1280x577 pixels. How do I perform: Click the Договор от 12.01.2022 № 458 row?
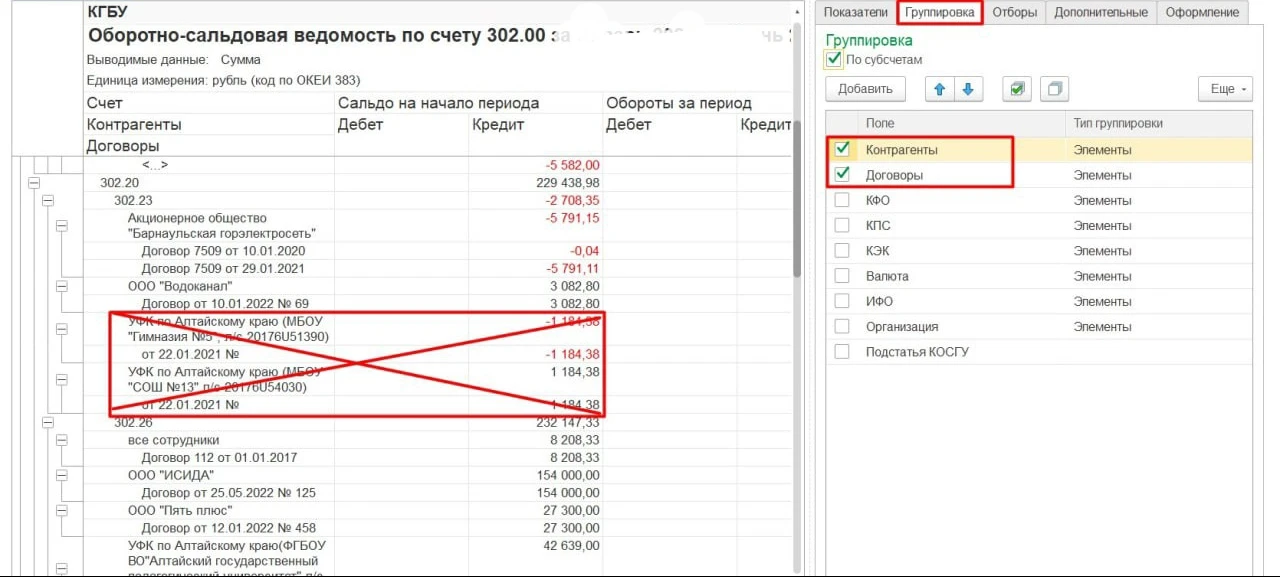228,527
